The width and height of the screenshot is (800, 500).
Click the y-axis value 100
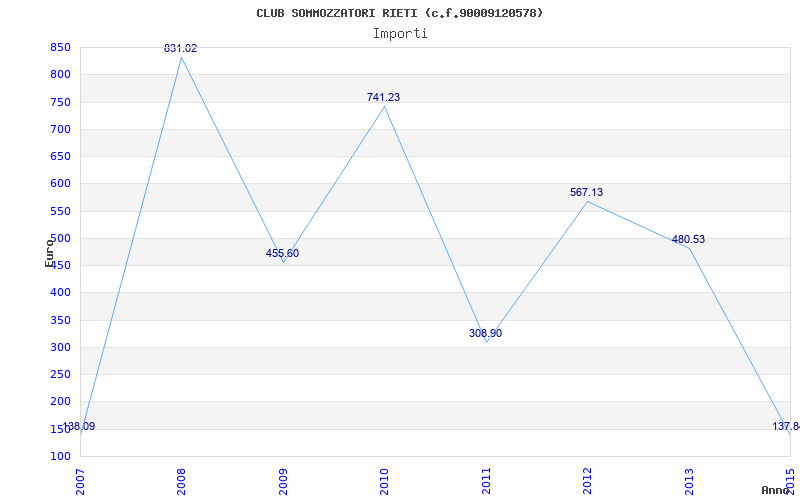(x=60, y=457)
